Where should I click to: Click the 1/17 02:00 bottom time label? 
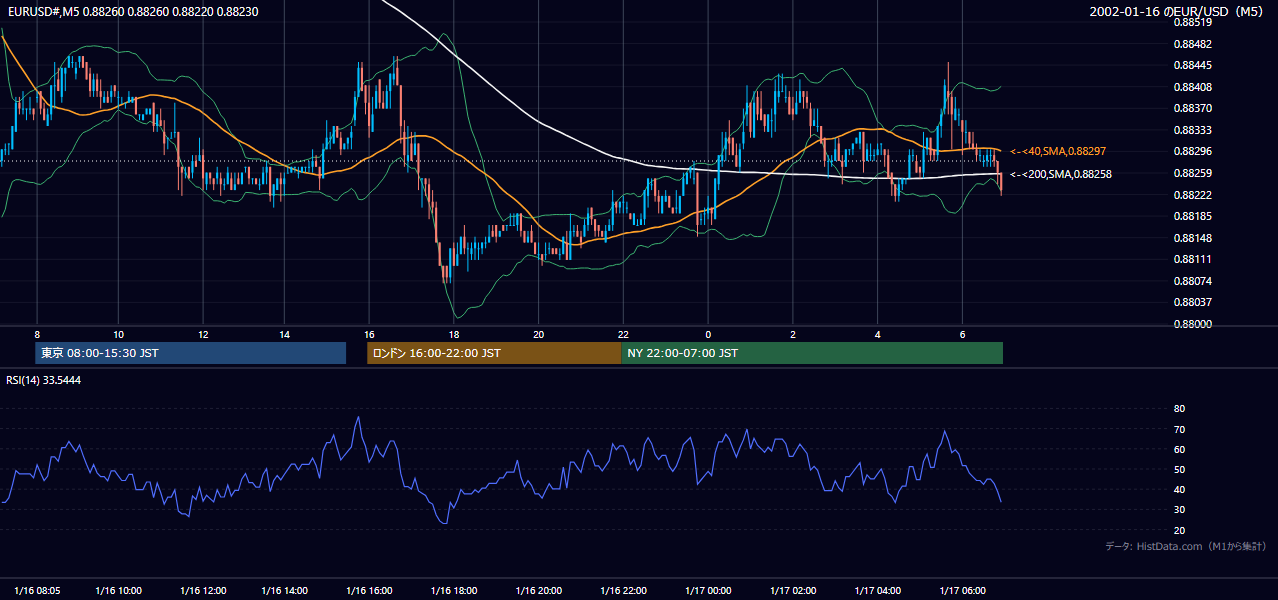point(793,589)
